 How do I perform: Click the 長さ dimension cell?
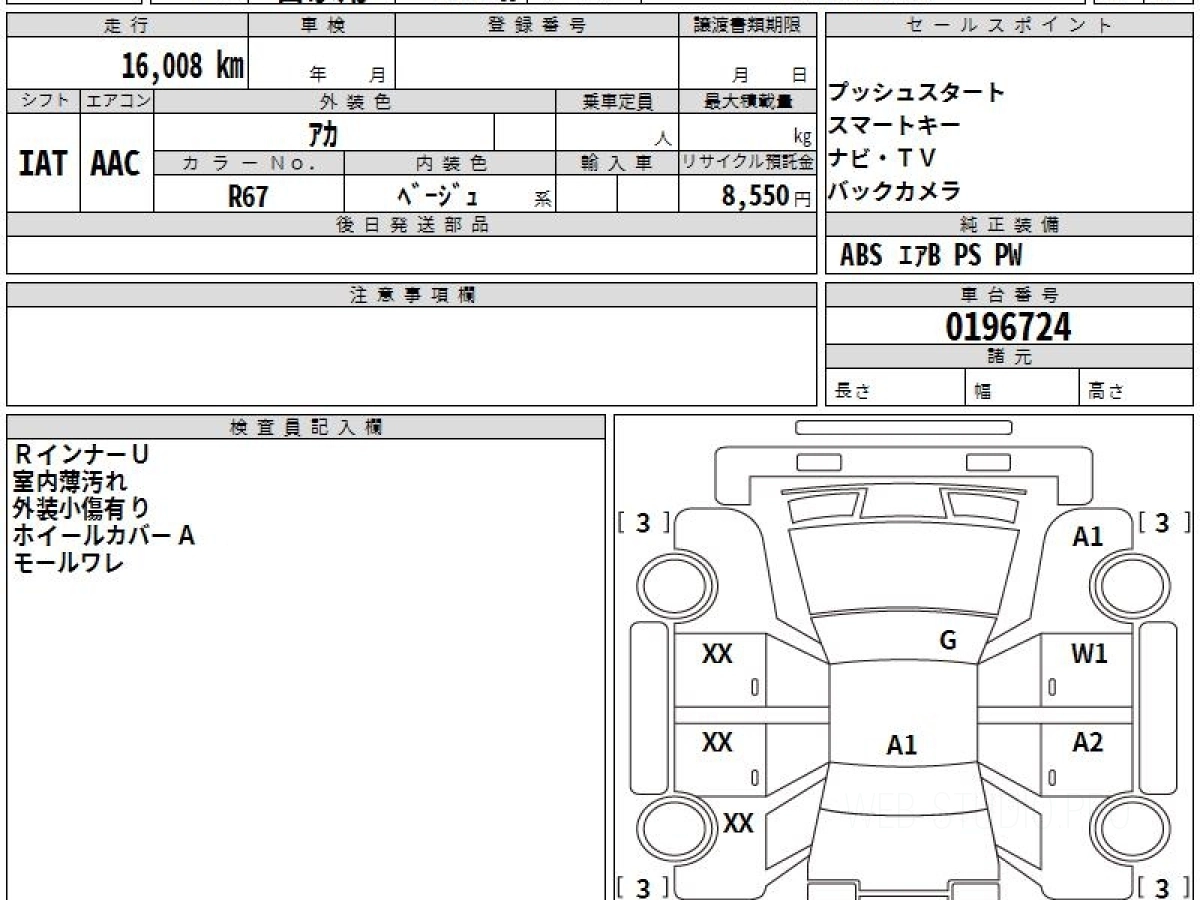[896, 388]
